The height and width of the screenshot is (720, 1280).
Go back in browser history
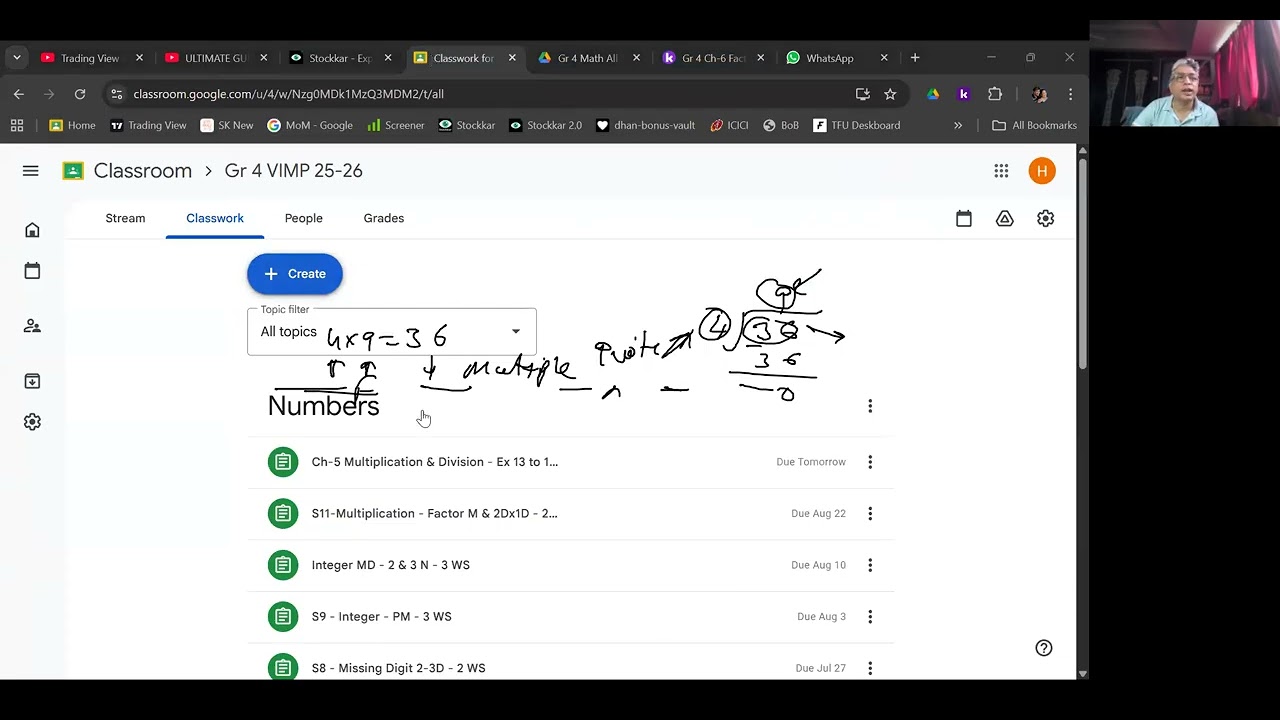pyautogui.click(x=19, y=94)
